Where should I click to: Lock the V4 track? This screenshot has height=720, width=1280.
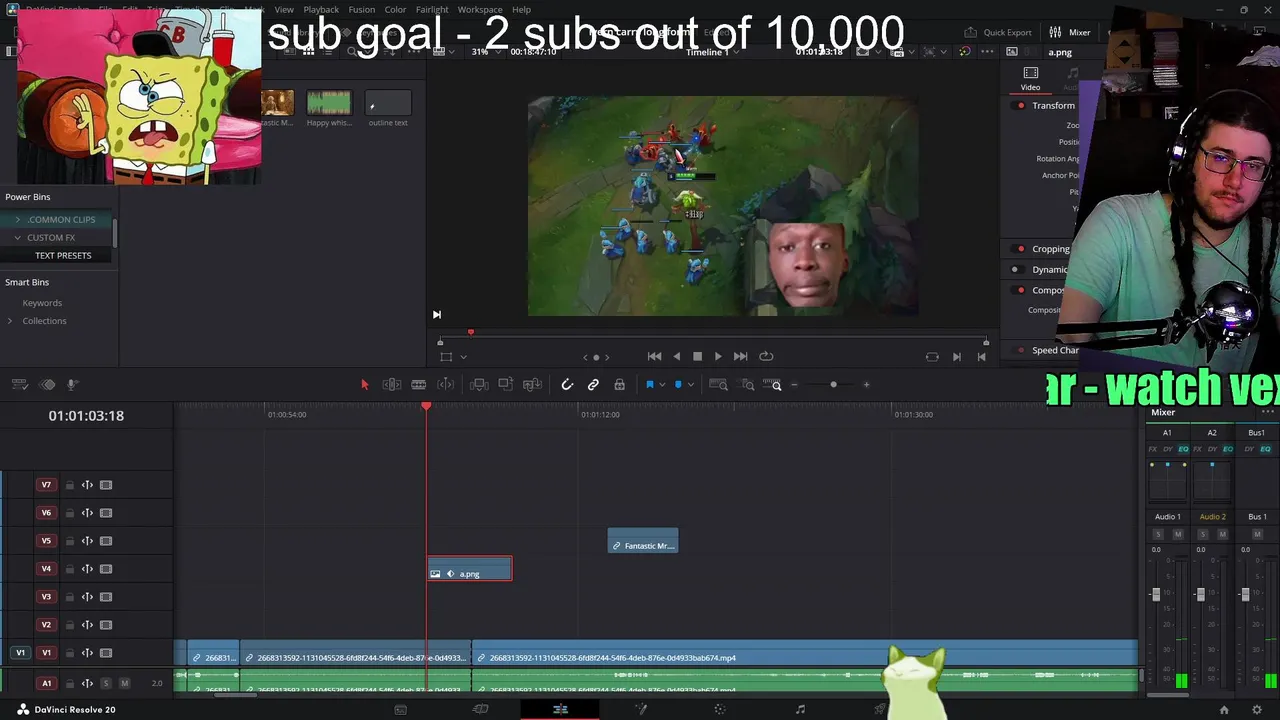pyautogui.click(x=69, y=569)
